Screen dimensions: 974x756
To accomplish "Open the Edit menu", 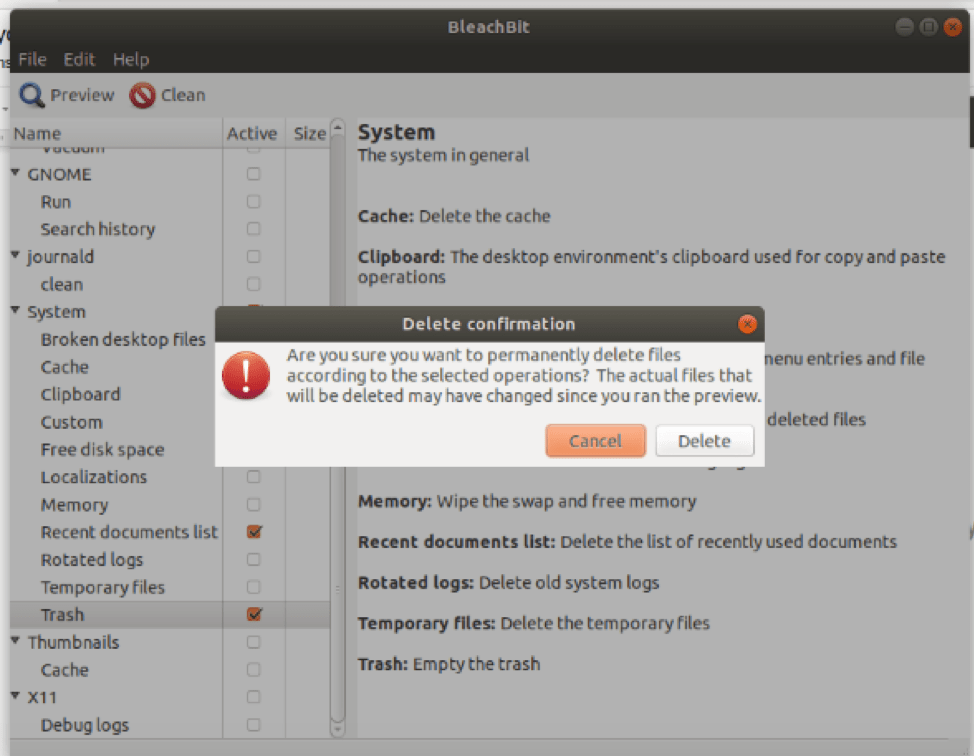I will pyautogui.click(x=79, y=60).
